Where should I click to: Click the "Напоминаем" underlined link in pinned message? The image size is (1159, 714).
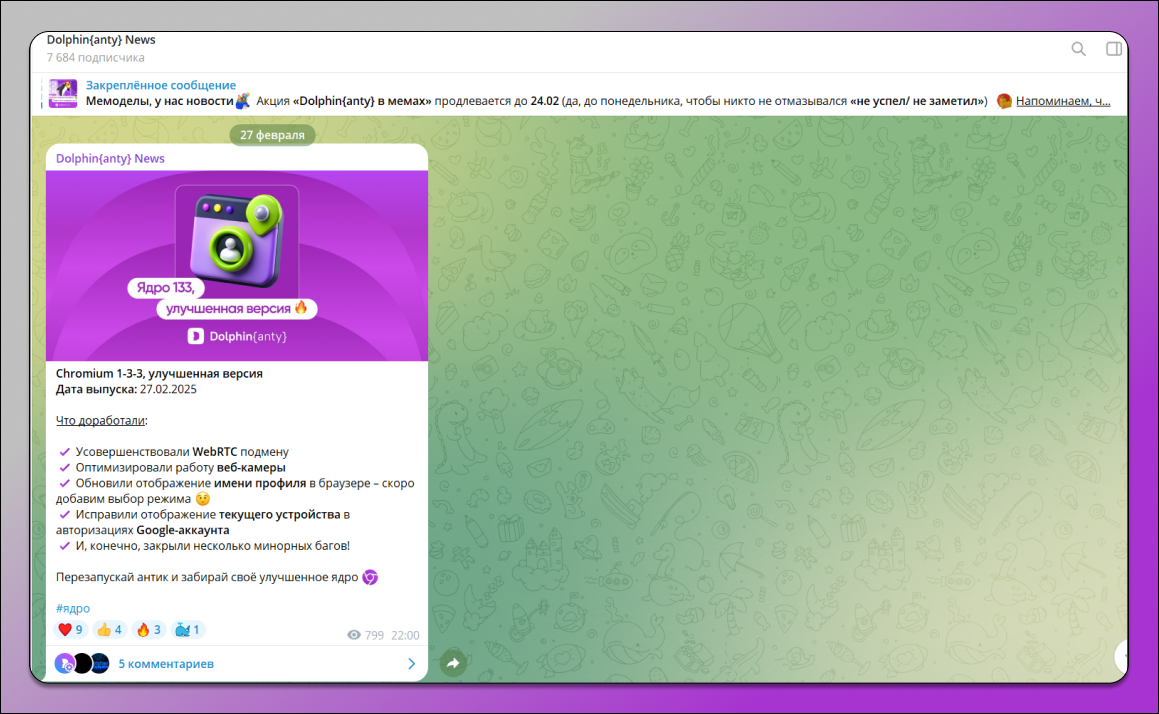pos(1062,101)
